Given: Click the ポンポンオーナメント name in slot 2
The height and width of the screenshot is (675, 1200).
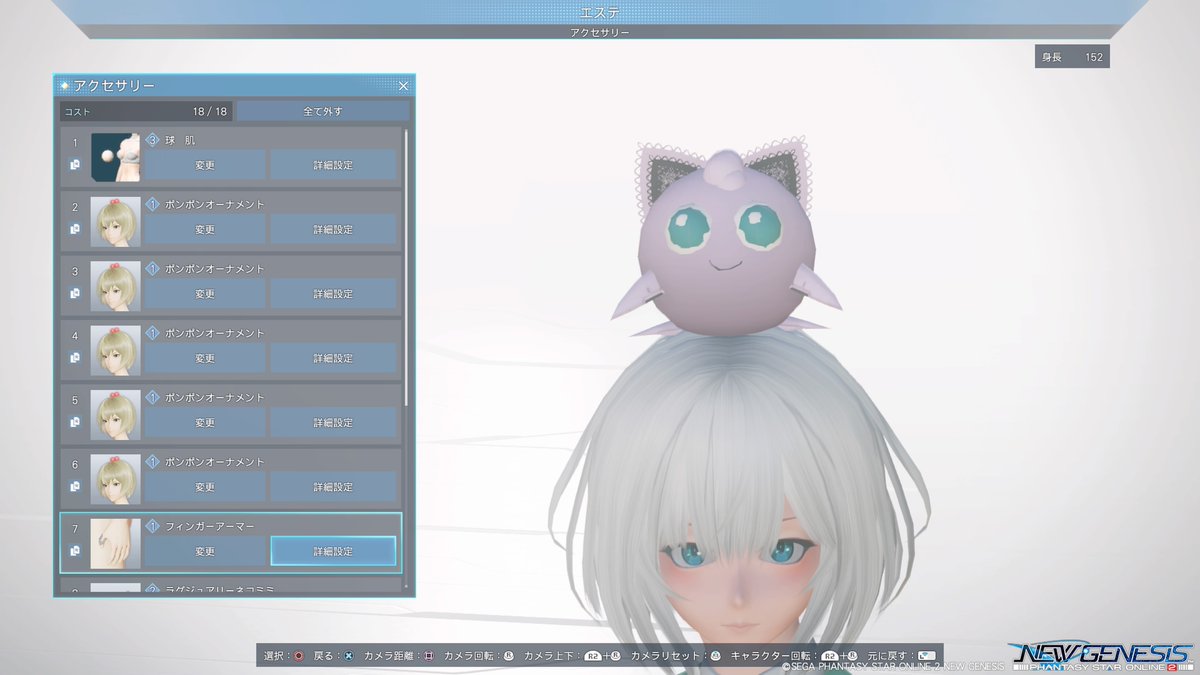Looking at the screenshot, I should (x=215, y=204).
